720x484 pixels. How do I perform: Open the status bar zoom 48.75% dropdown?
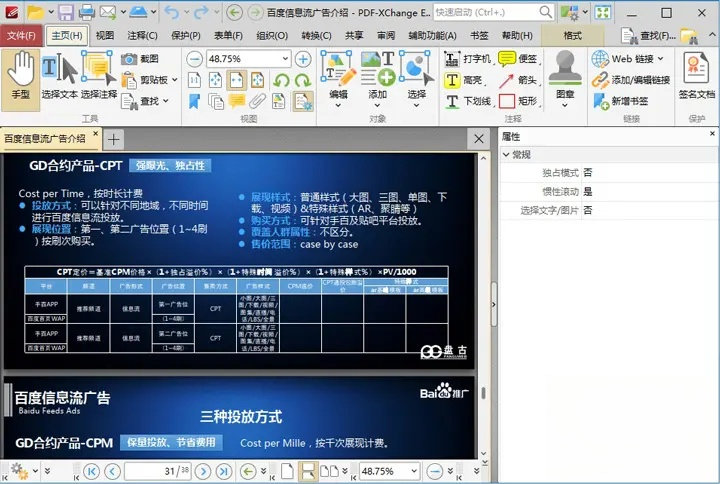pyautogui.click(x=414, y=471)
